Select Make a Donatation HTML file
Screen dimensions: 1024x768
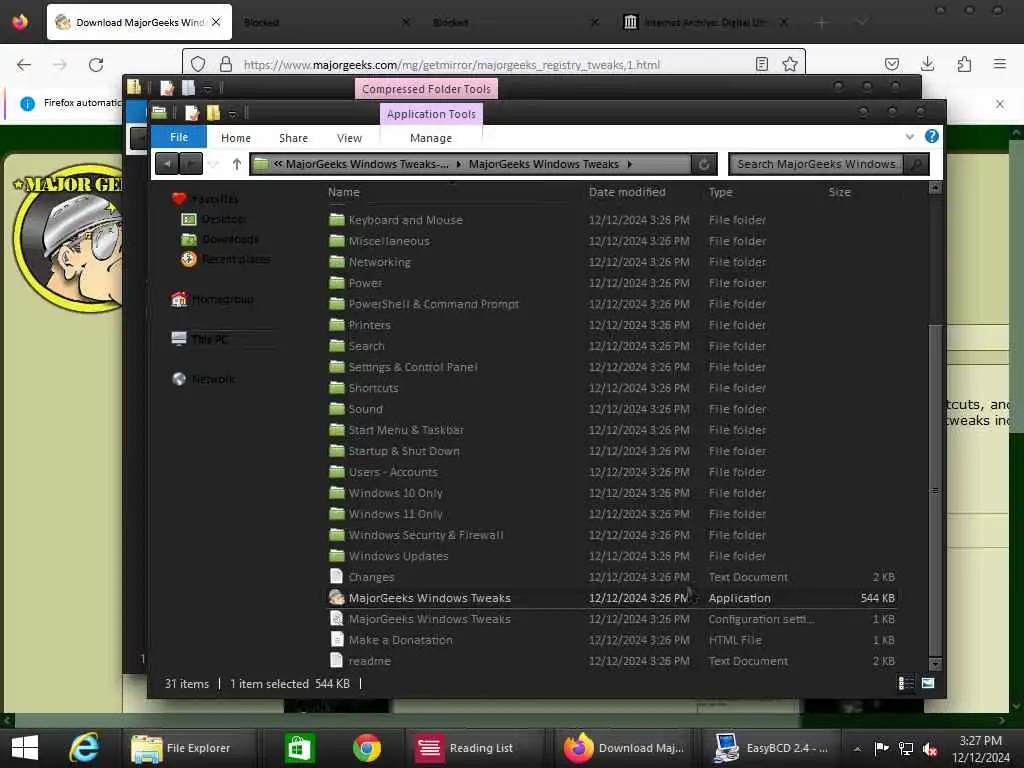click(x=400, y=640)
